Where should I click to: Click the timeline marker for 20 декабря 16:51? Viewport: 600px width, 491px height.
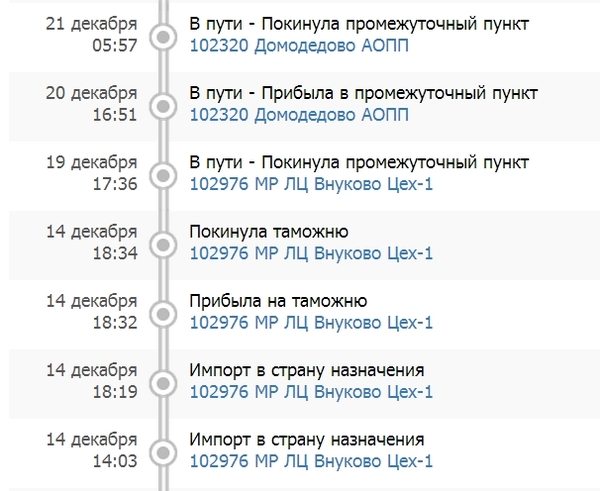point(161,105)
